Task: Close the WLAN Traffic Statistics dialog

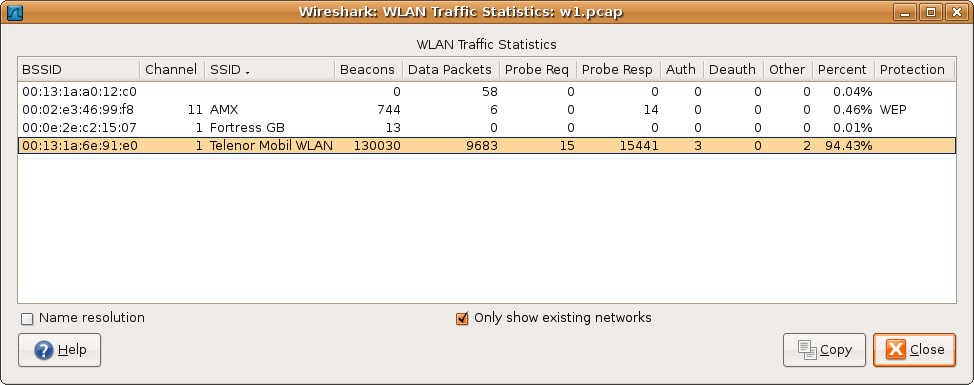Action: (x=914, y=350)
